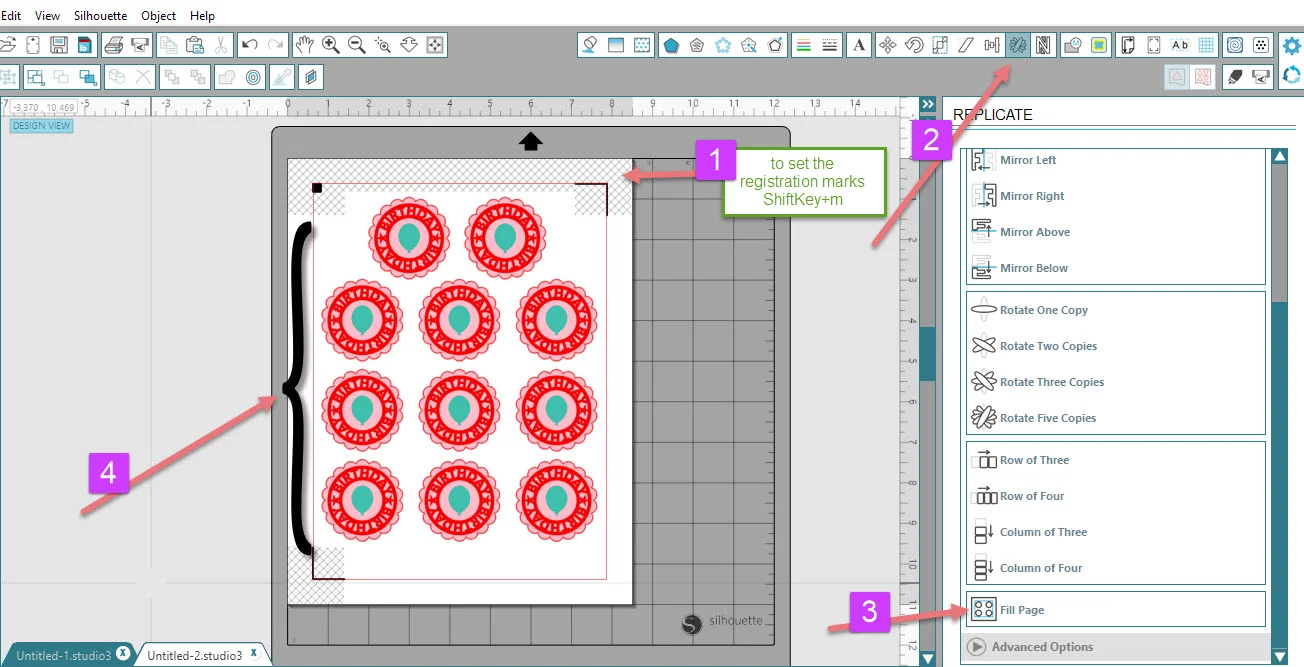Open the Cut Settings blade icon
The width and height of the screenshot is (1304, 667).
click(1235, 76)
